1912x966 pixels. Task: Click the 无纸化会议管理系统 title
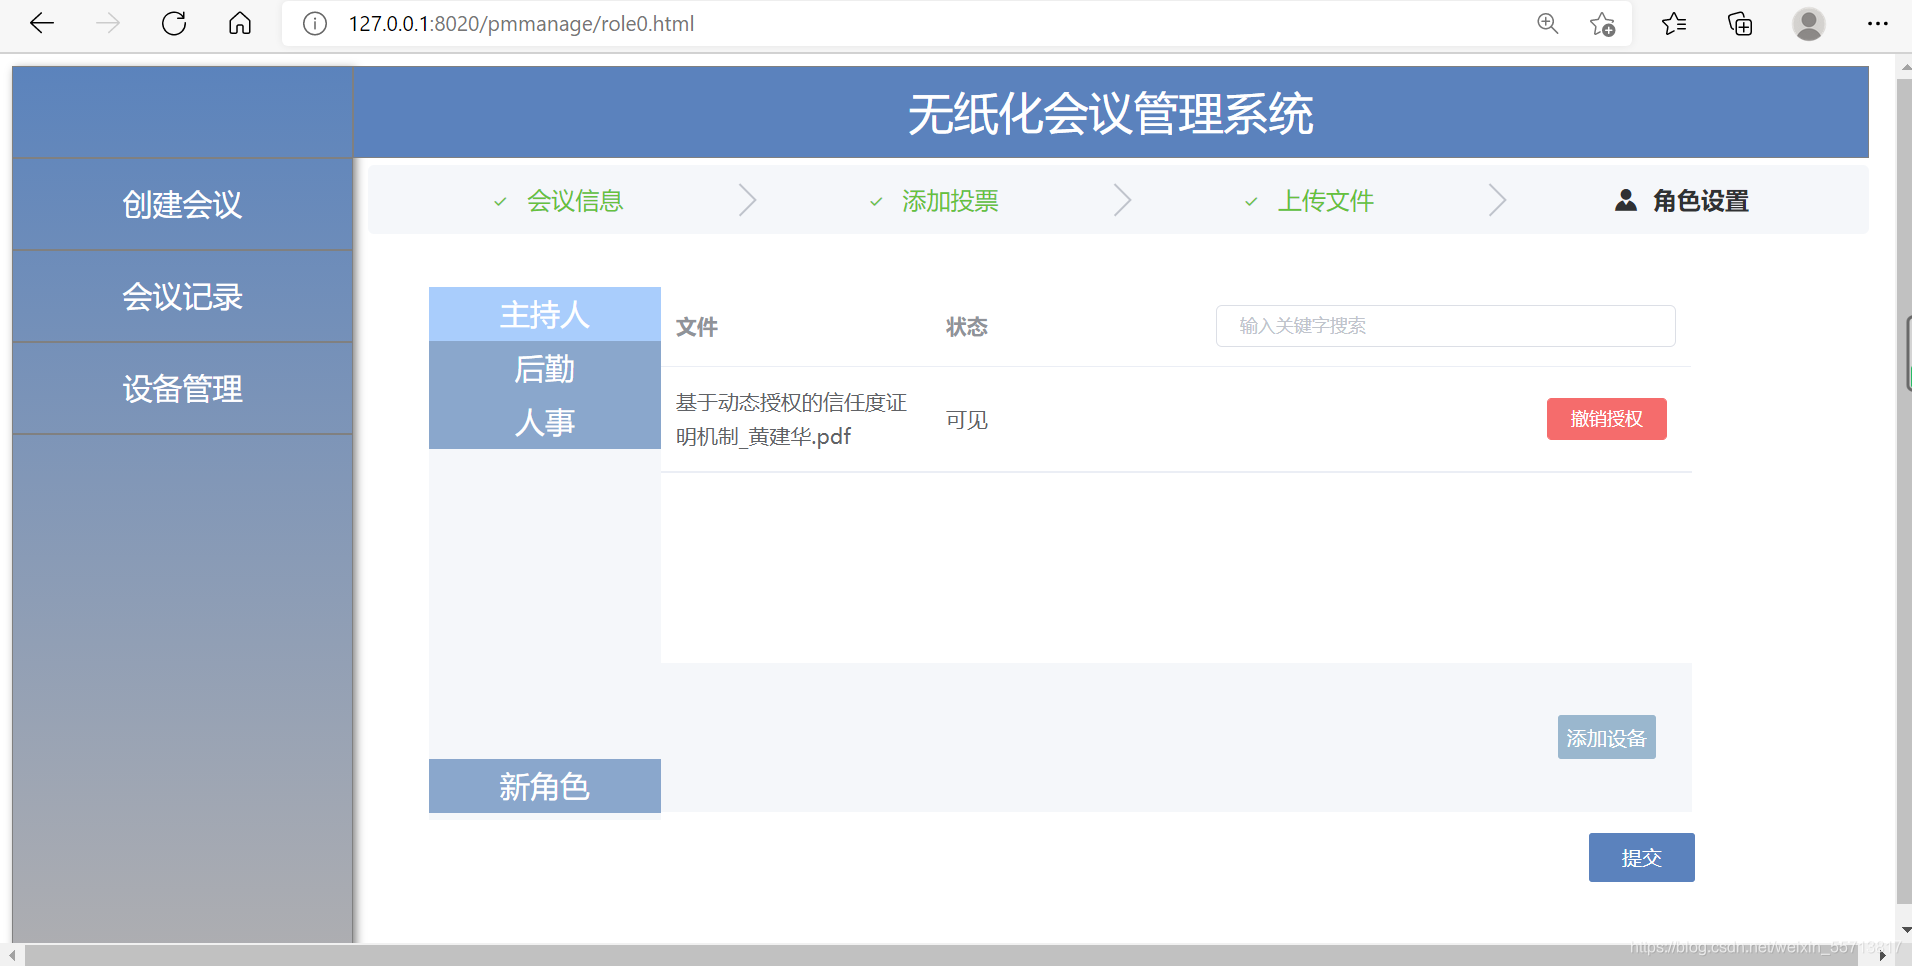(1110, 113)
